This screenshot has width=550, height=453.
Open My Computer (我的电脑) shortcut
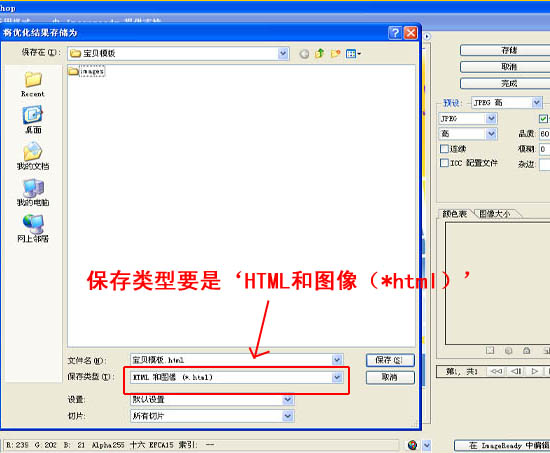[33, 192]
